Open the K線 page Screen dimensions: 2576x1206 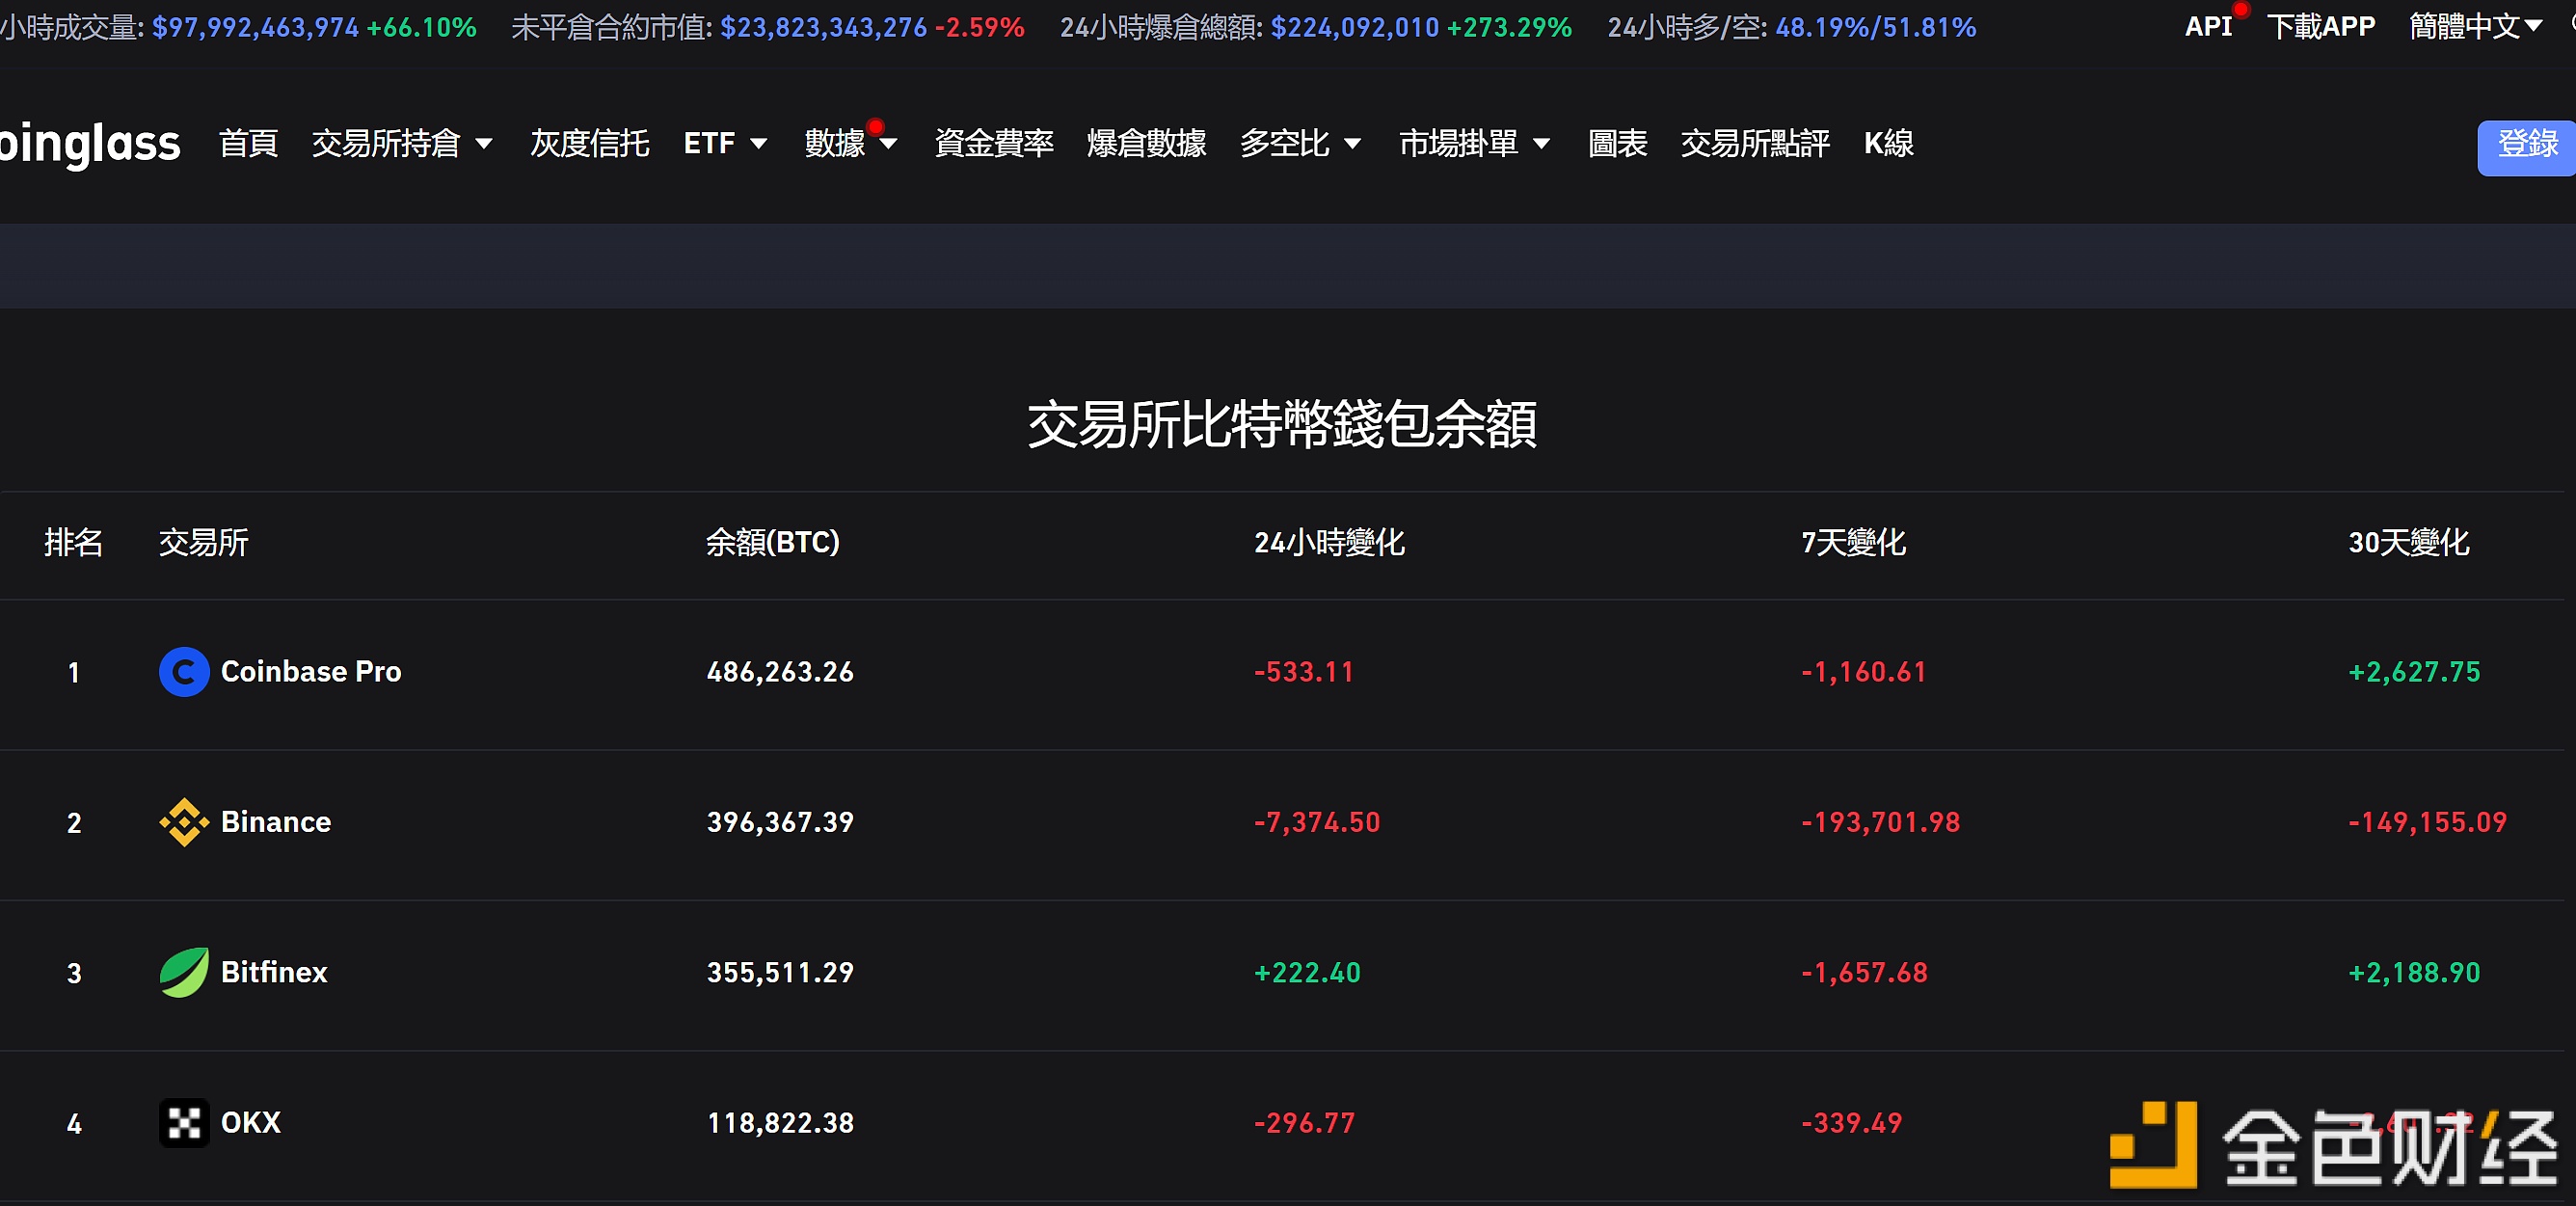[1888, 144]
